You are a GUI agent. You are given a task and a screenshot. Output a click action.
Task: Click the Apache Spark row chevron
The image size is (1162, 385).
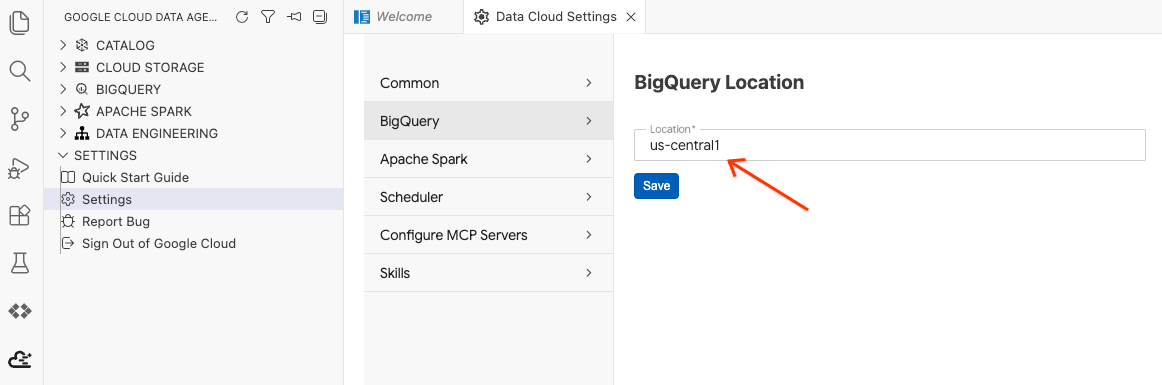click(x=589, y=159)
